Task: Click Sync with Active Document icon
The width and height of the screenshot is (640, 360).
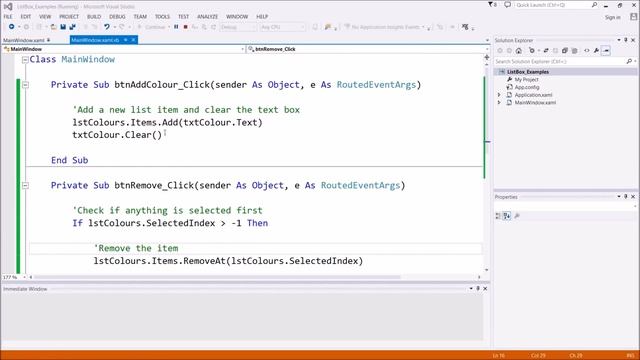Action: (546, 51)
